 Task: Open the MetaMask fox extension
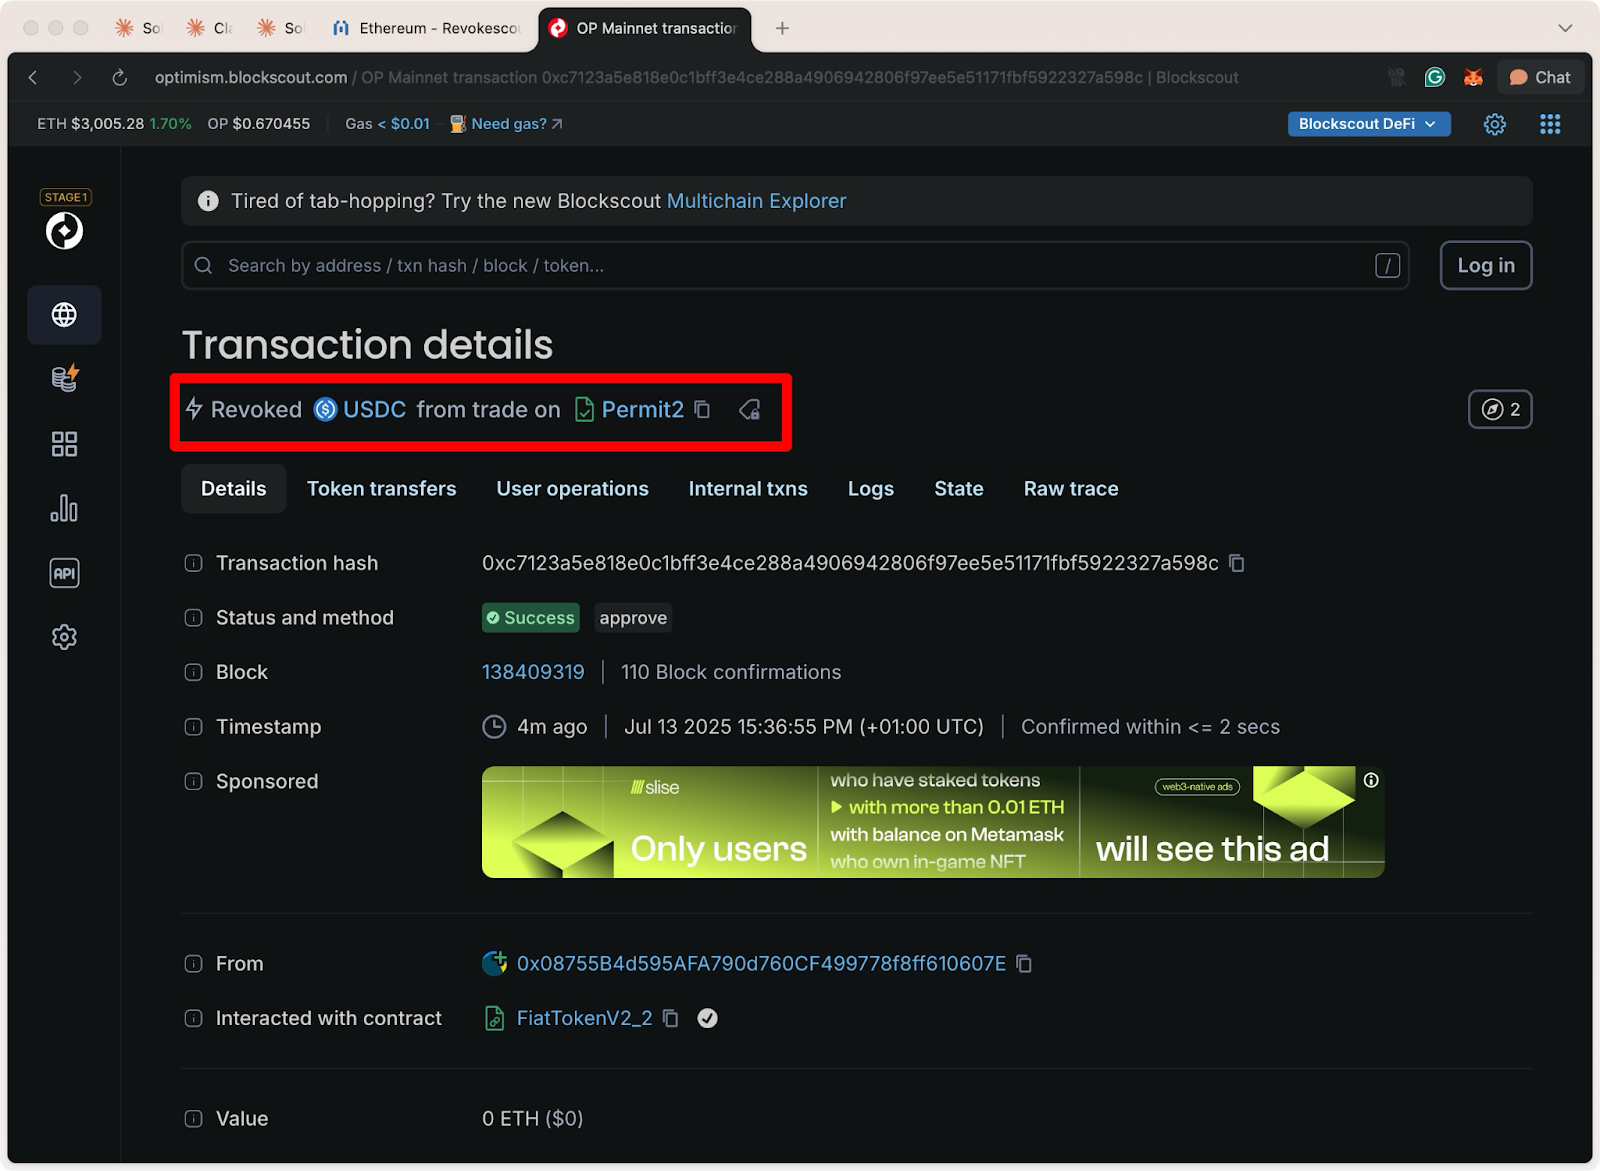click(1472, 77)
